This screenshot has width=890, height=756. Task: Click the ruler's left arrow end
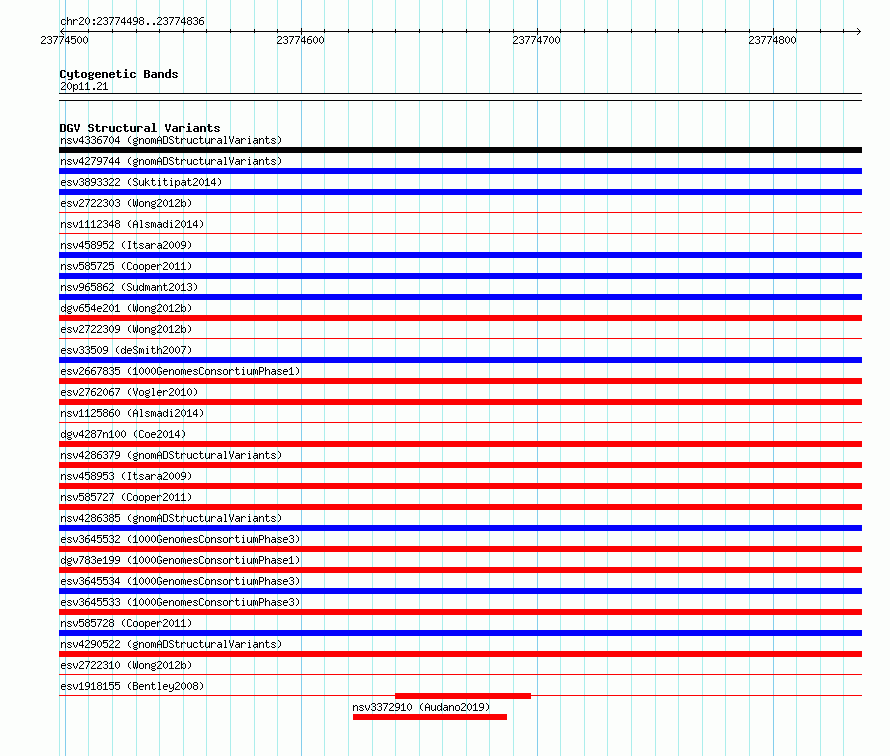pos(62,32)
